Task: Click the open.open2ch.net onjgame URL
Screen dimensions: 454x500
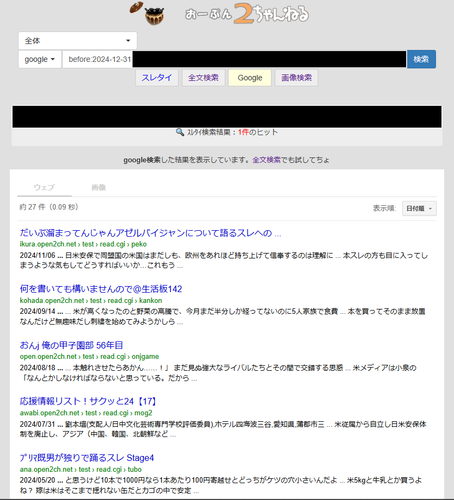Action: click(x=89, y=356)
